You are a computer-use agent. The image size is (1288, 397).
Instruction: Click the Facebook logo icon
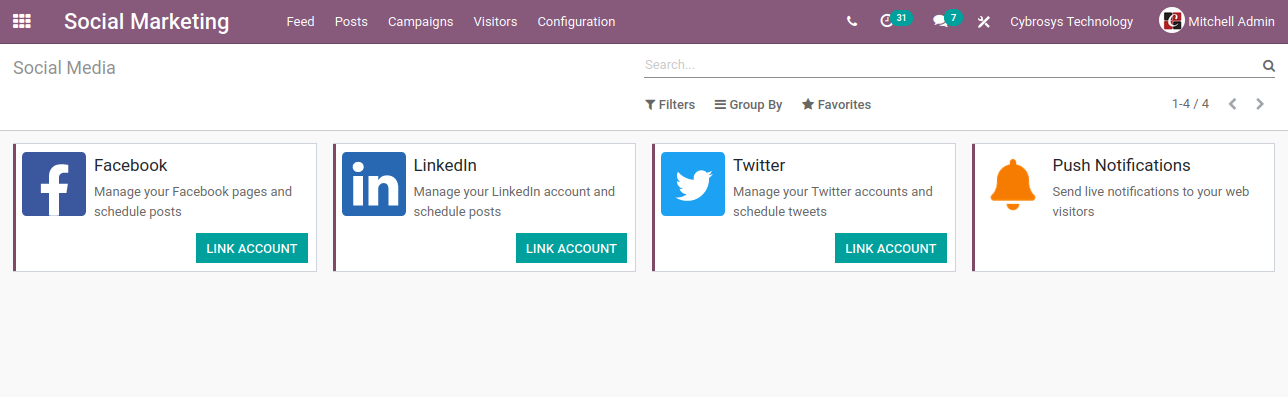(54, 184)
